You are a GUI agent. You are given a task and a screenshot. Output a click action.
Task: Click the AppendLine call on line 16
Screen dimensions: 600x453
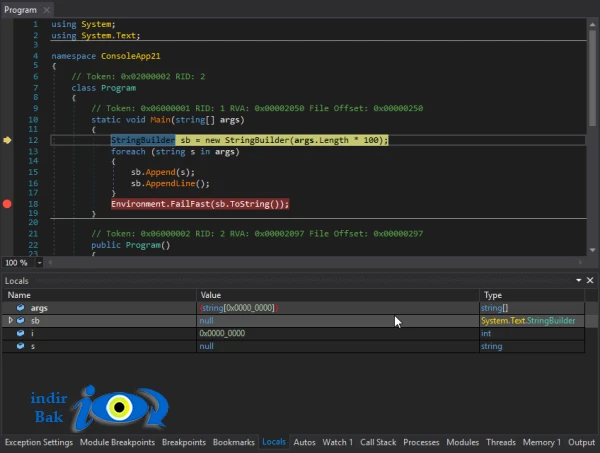[x=170, y=184]
